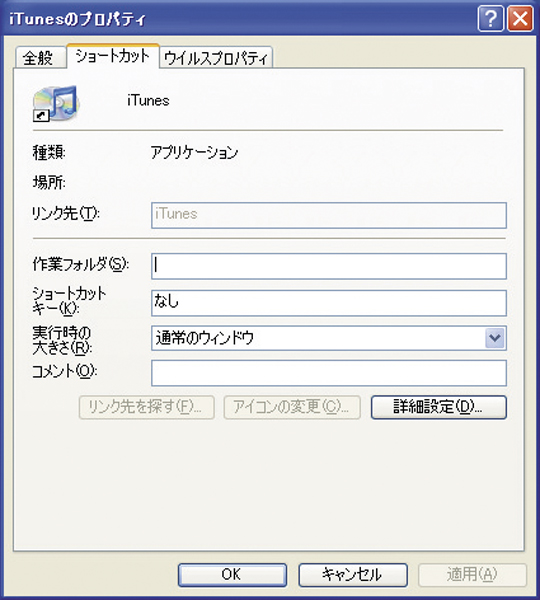Open the ウイルスプロパティ tab
Viewport: 540px width, 600px height.
(216, 58)
